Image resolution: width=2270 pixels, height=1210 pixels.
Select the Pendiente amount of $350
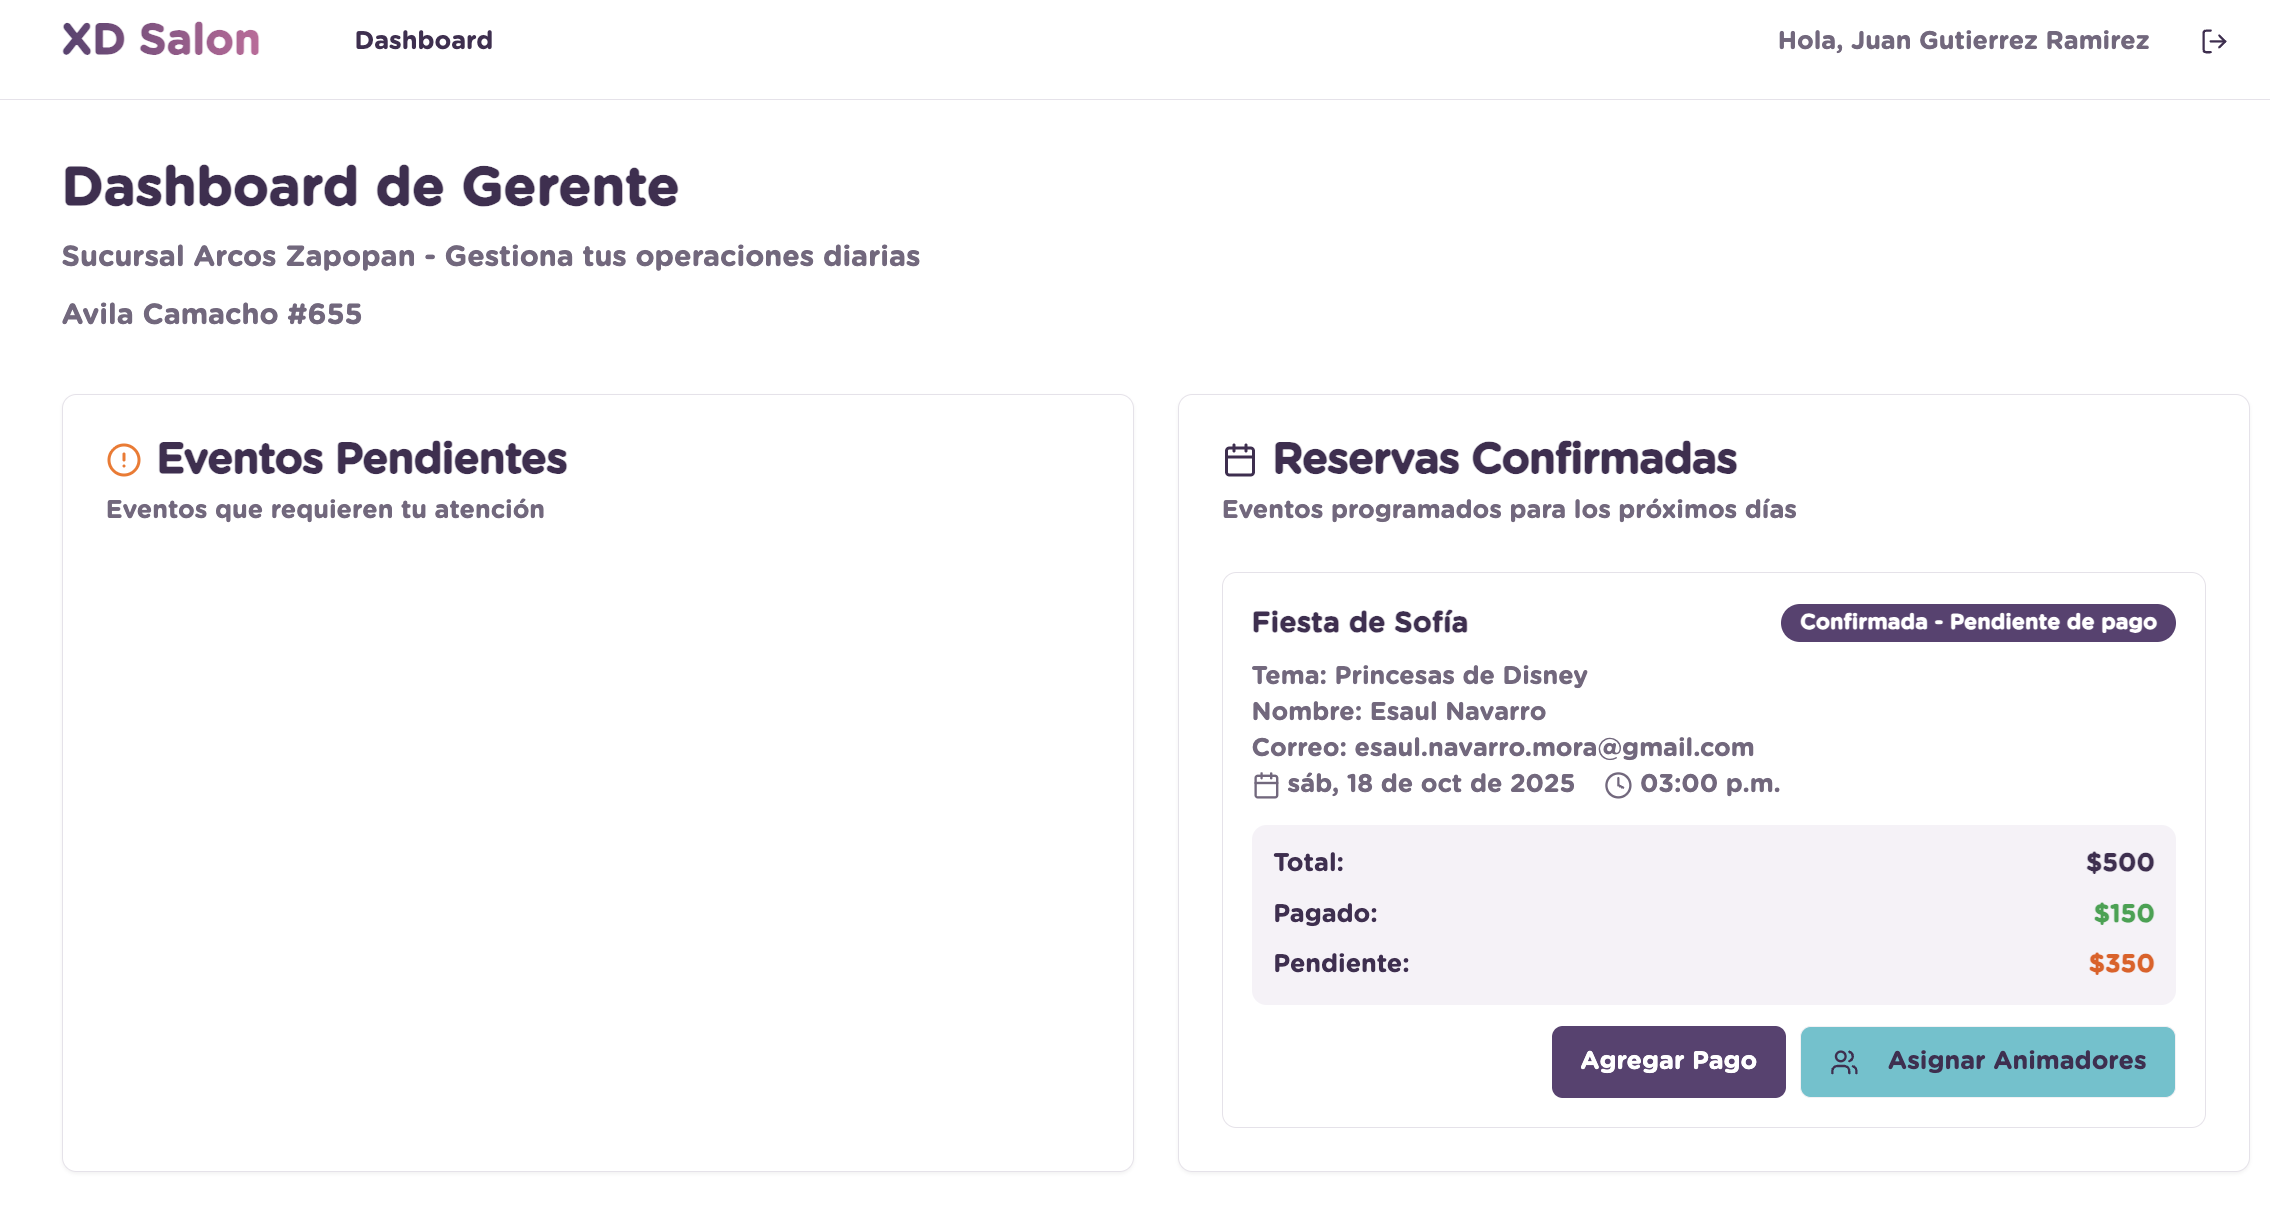pos(2119,963)
